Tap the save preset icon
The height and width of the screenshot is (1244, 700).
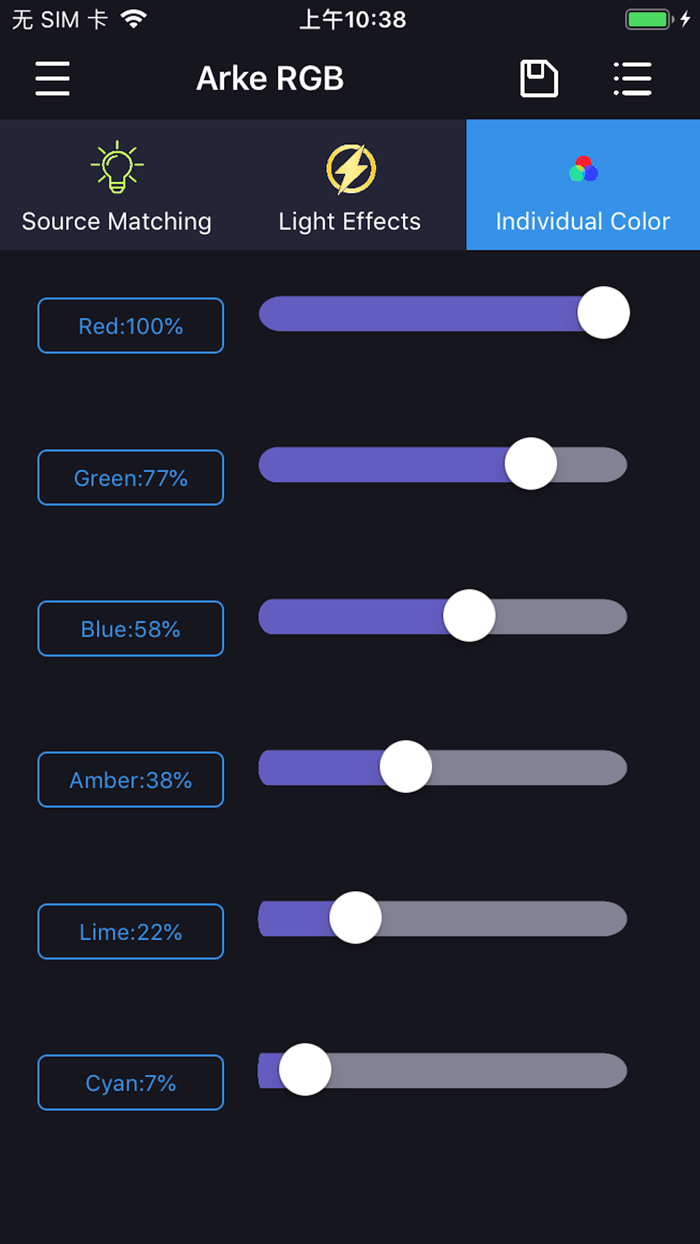click(538, 78)
